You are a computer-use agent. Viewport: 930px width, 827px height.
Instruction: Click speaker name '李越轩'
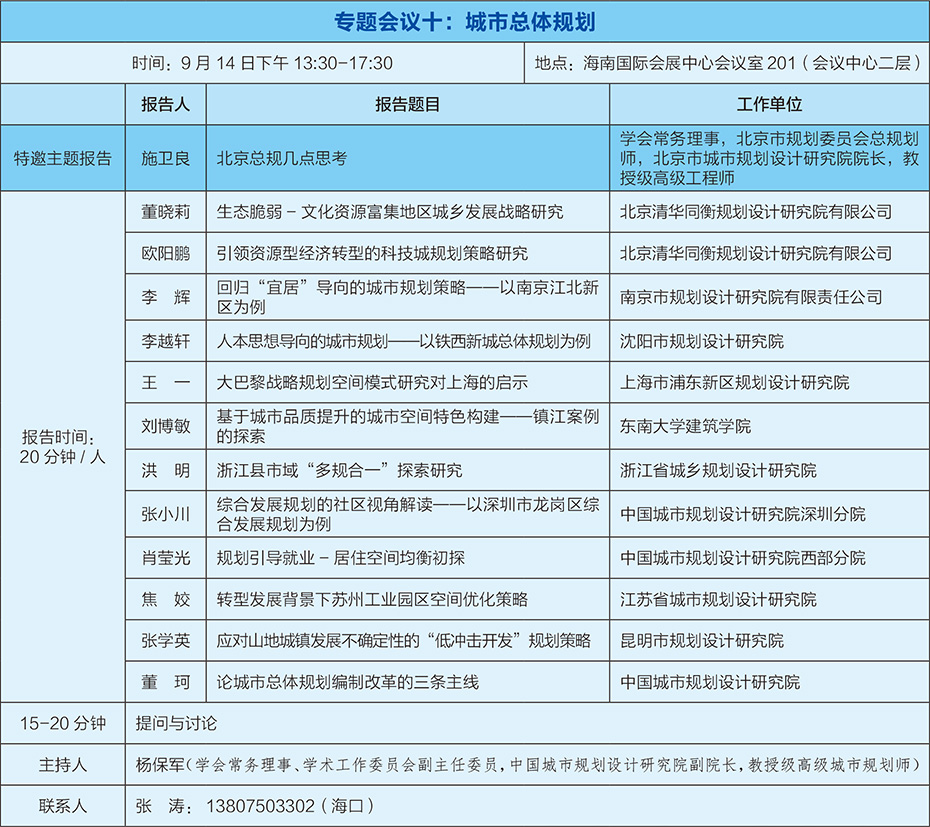coord(165,341)
